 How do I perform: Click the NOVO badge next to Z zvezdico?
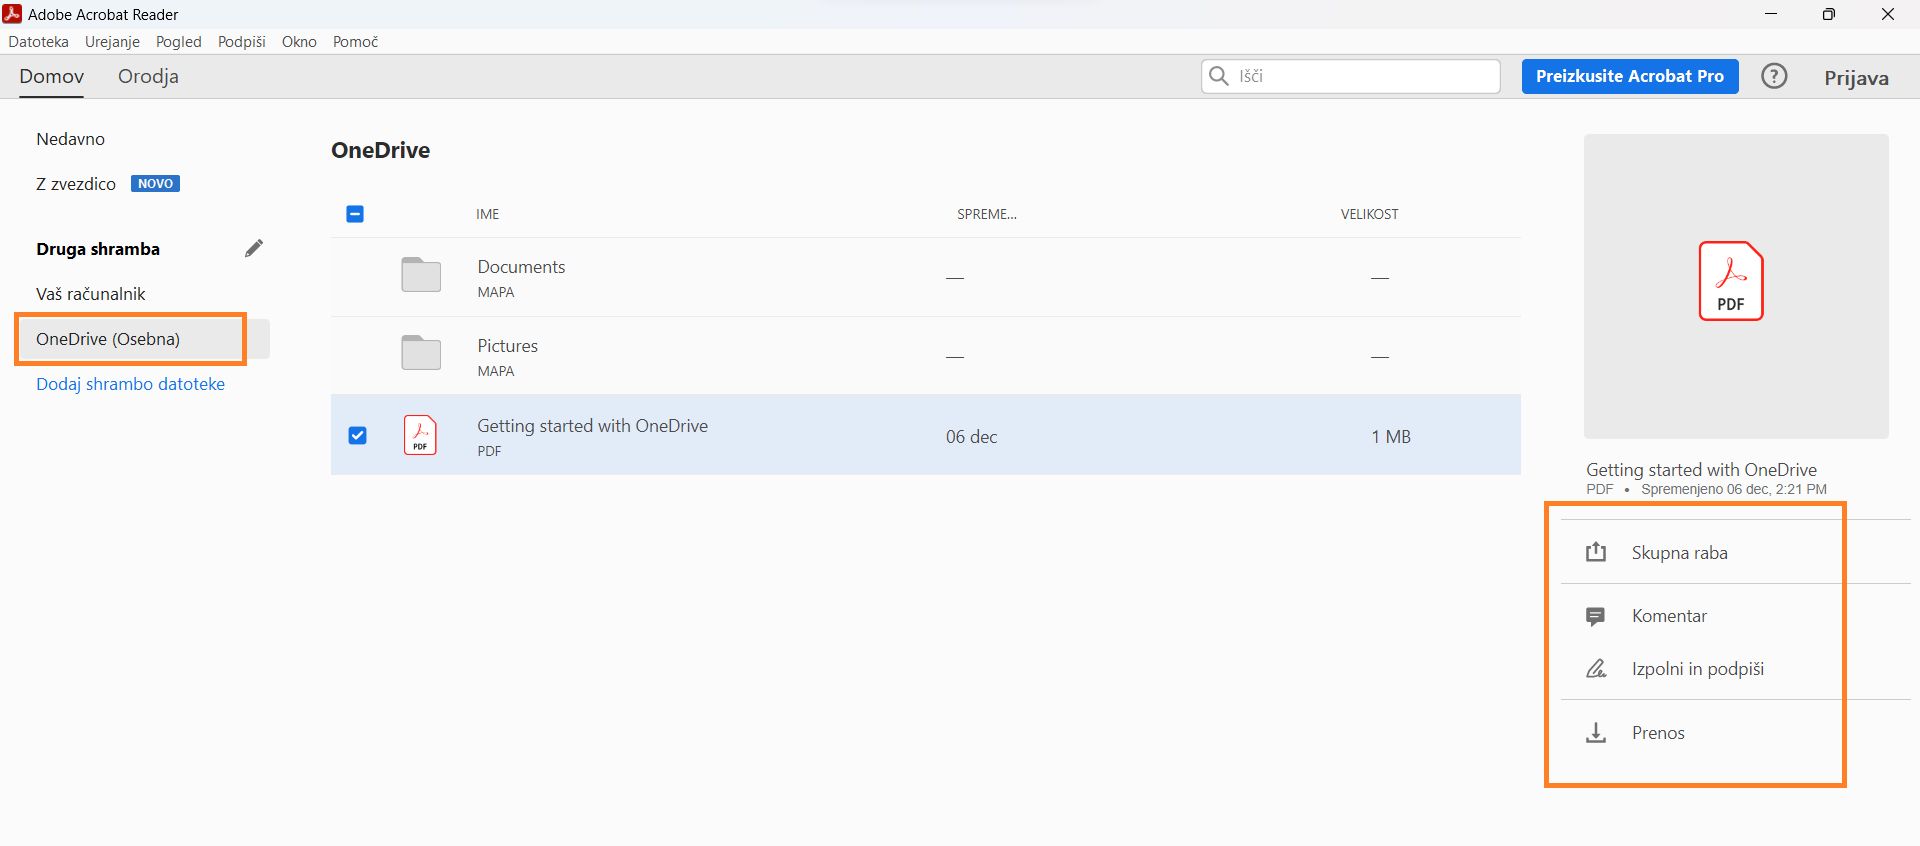point(155,184)
